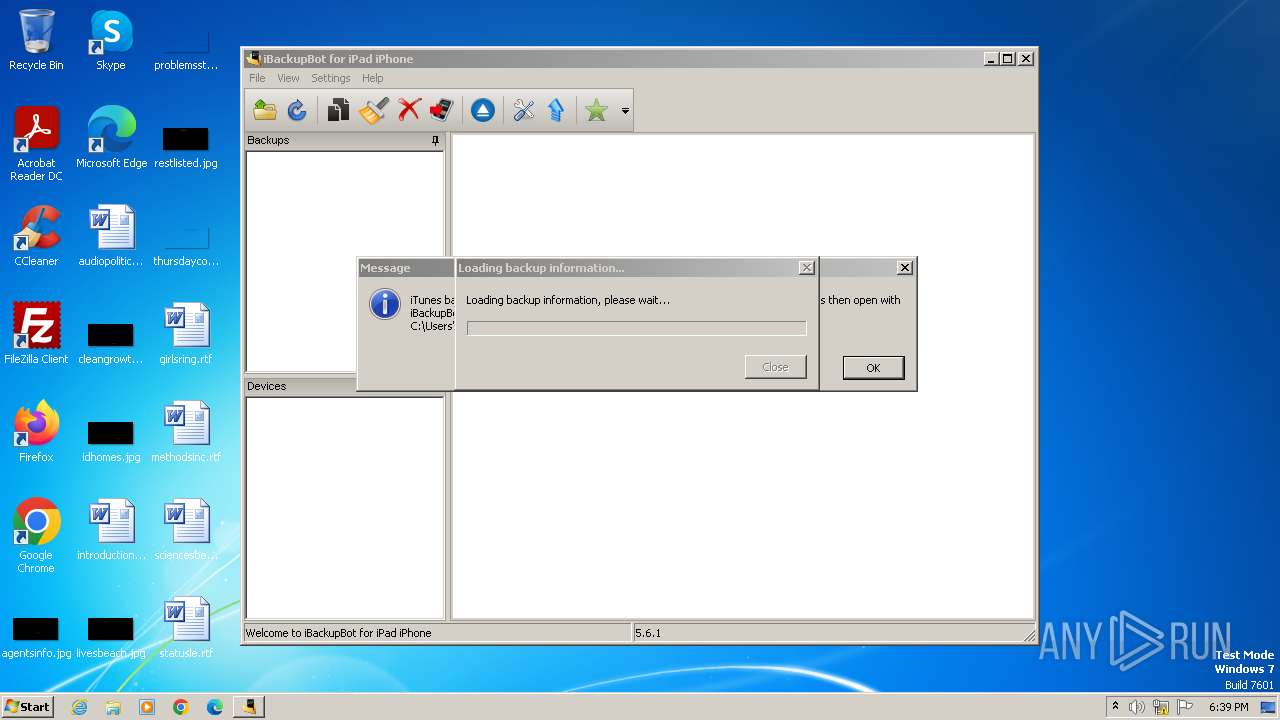
Task: Open the Help menu
Action: tap(372, 78)
